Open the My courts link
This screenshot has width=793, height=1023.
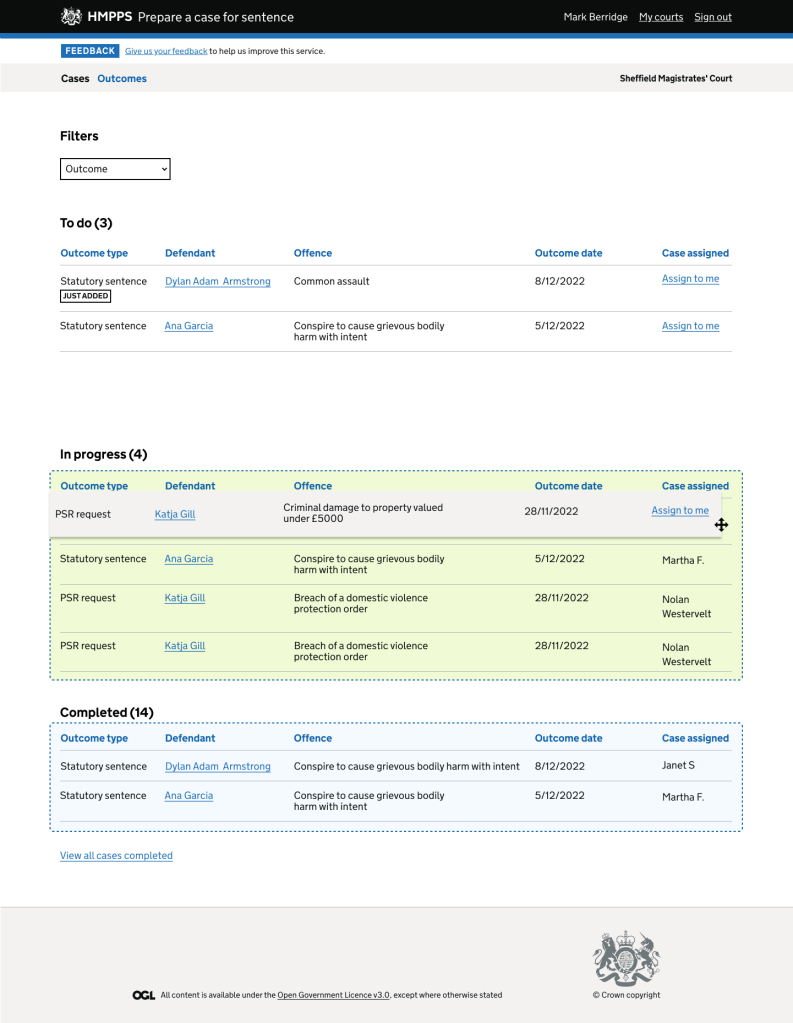(661, 17)
